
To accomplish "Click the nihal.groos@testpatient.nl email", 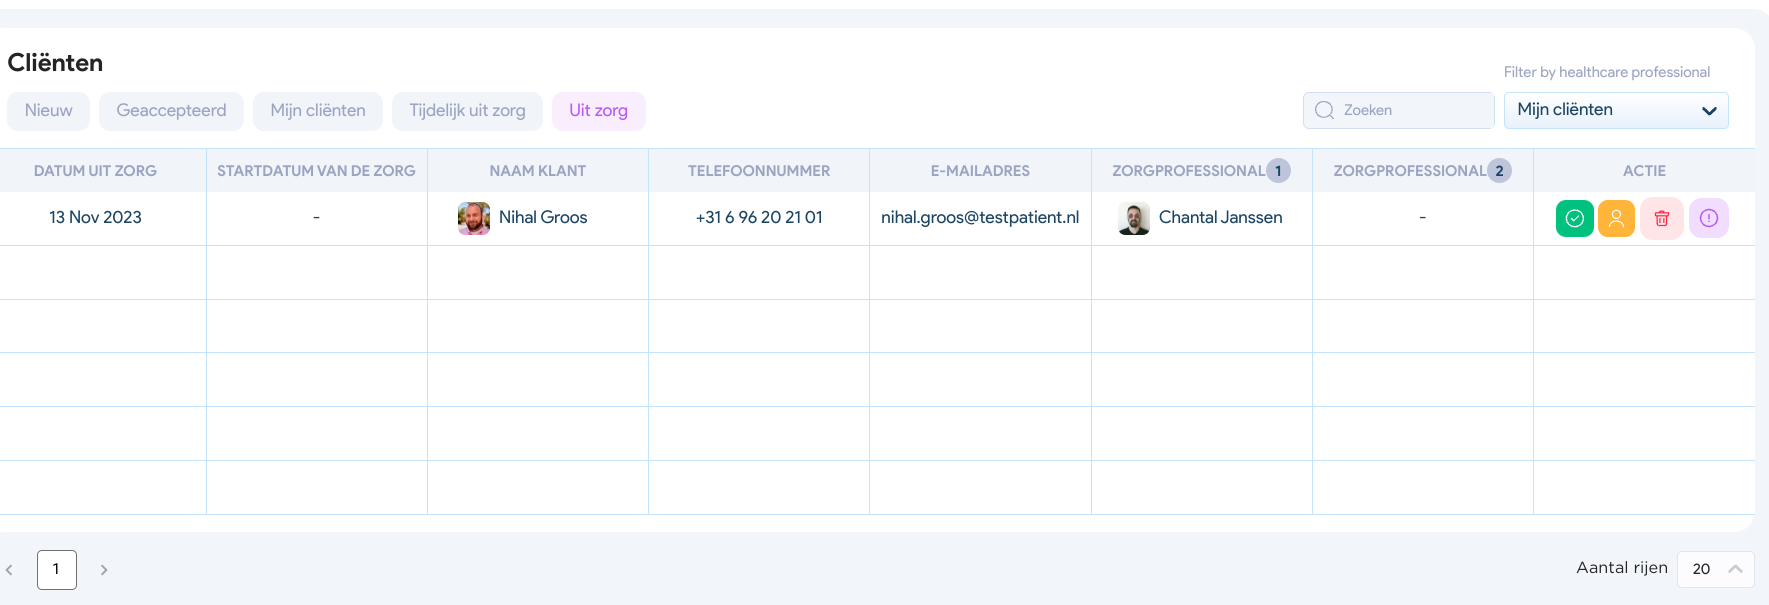I will point(979,218).
